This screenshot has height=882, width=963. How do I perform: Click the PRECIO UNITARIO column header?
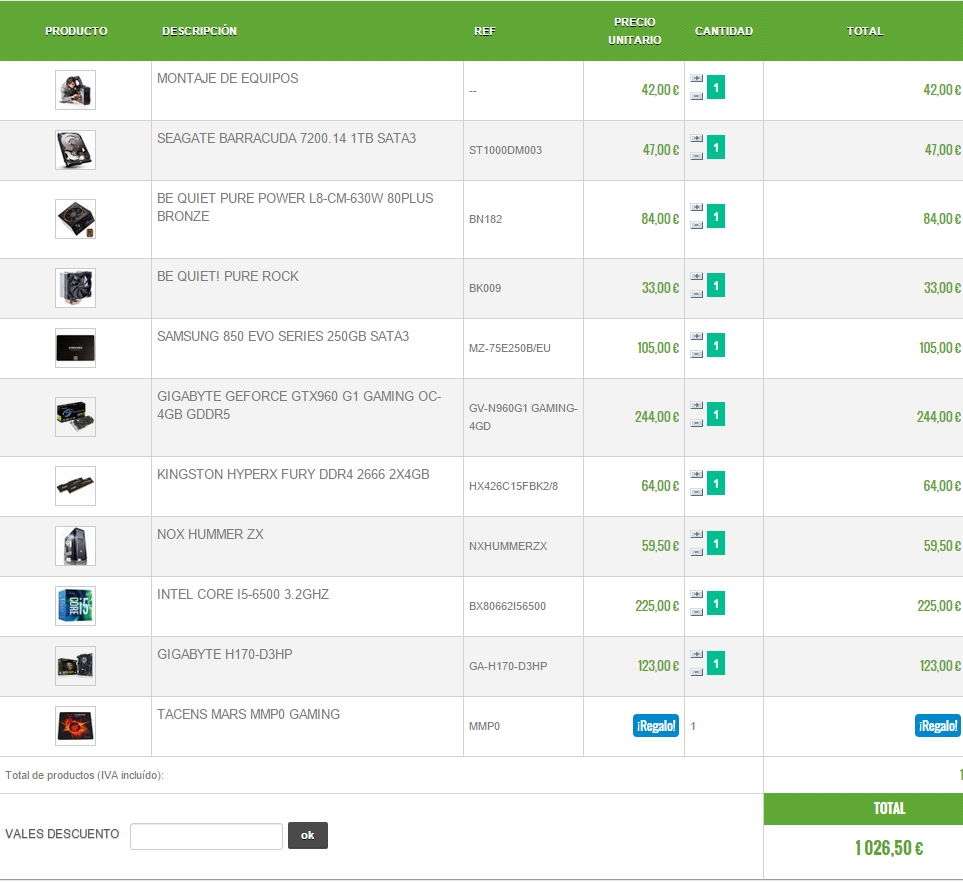[635, 31]
